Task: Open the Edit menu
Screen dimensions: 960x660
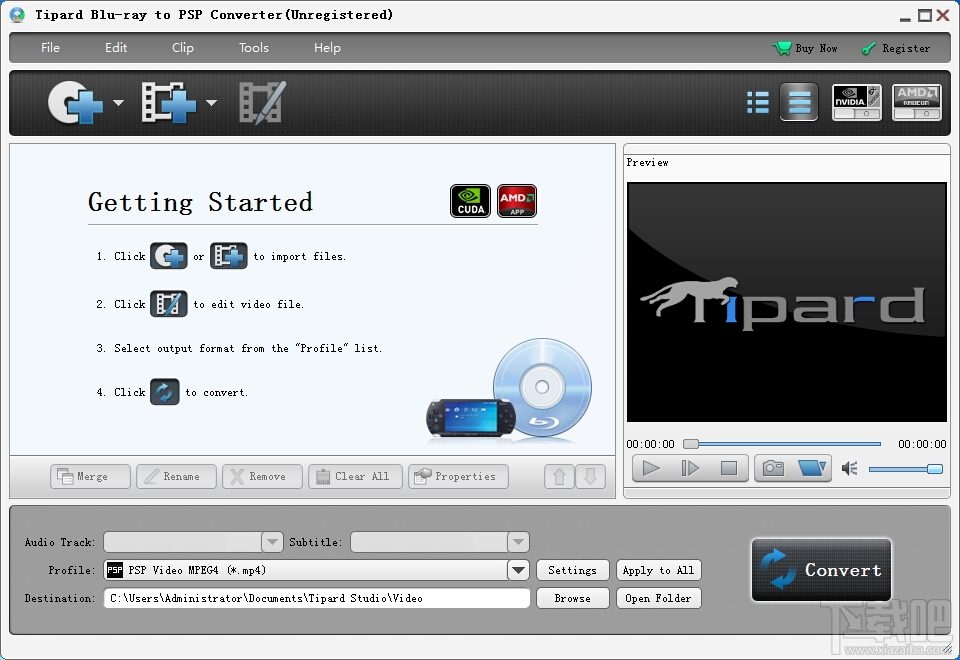Action: 116,48
